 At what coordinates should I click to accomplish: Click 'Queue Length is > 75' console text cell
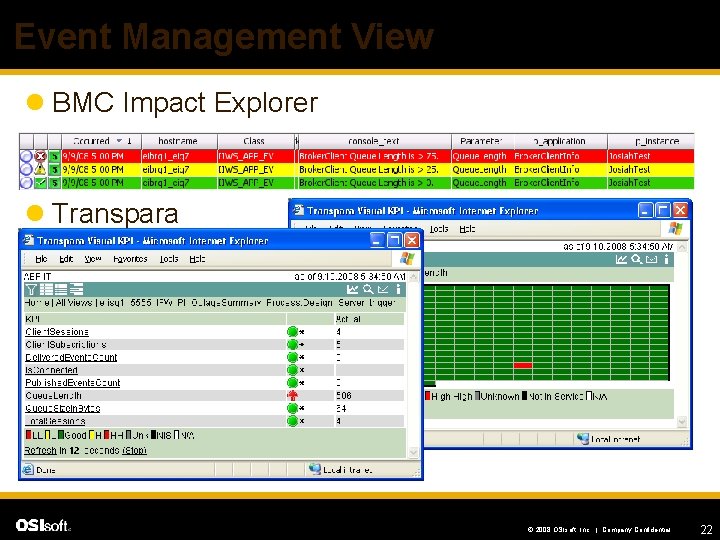pyautogui.click(x=373, y=156)
